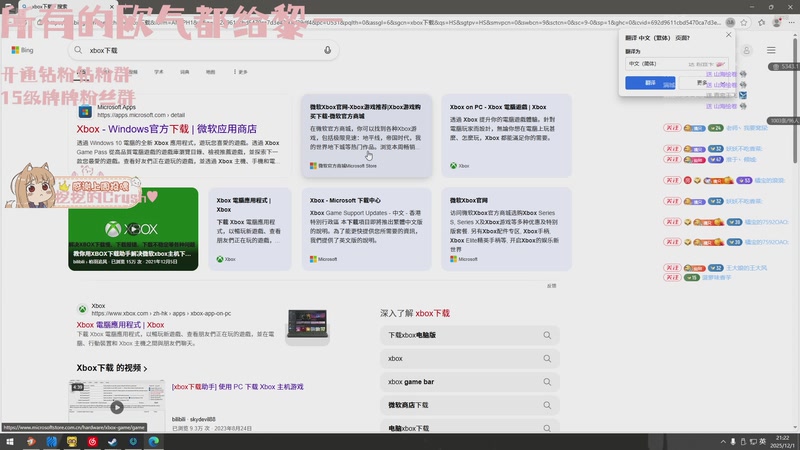Open the browser profile avatar
Screen dimensions: 800x450
pyautogui.click(x=777, y=22)
